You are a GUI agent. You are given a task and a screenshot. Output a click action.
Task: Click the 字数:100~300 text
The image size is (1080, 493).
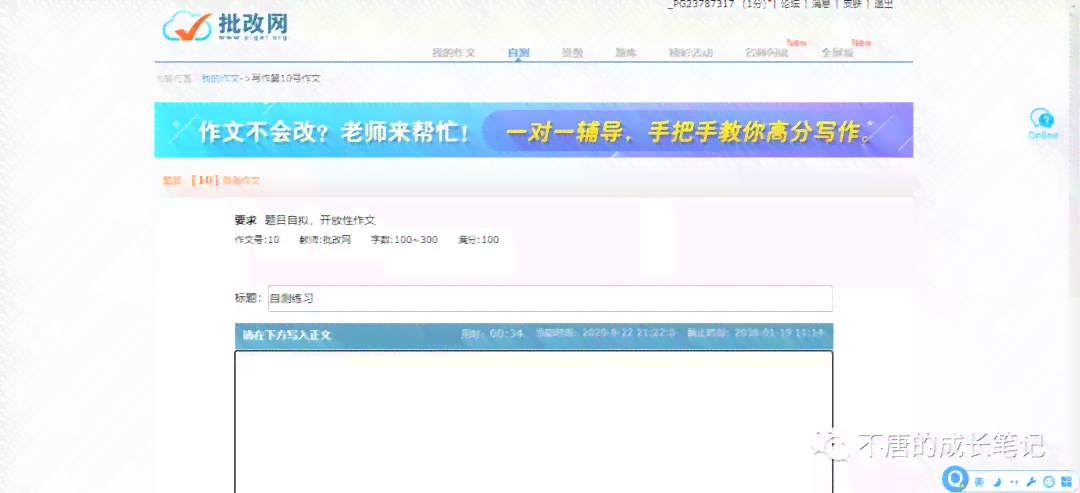click(404, 240)
